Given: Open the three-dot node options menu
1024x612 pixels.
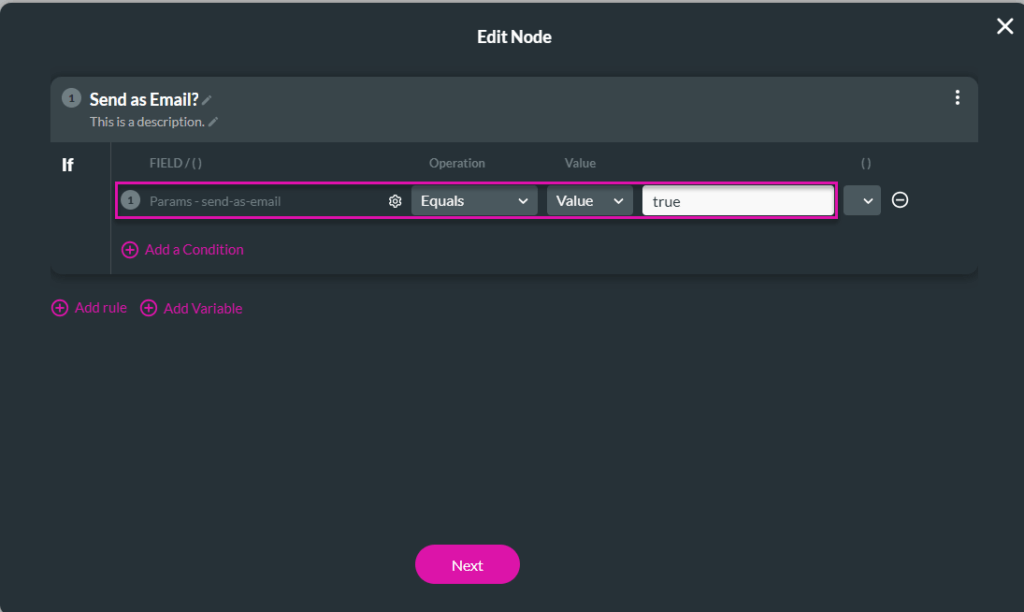Looking at the screenshot, I should click(x=957, y=97).
